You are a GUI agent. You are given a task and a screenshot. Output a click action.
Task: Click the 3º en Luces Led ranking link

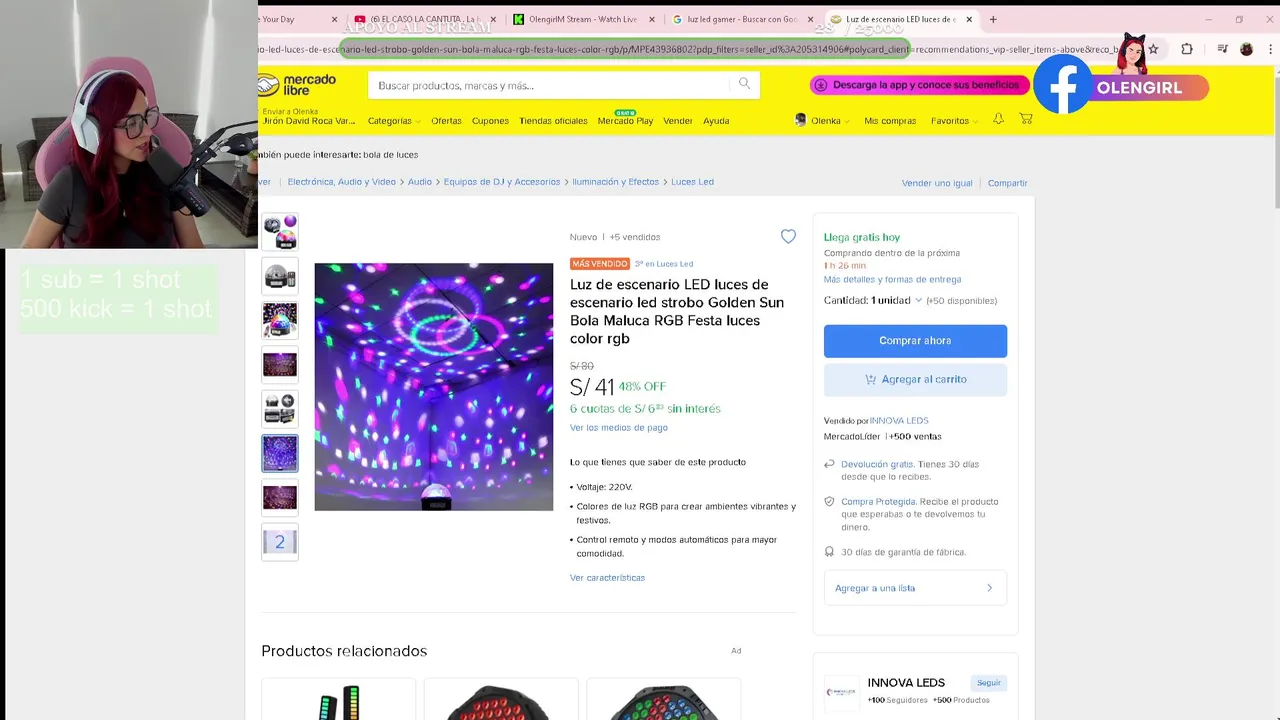664,264
